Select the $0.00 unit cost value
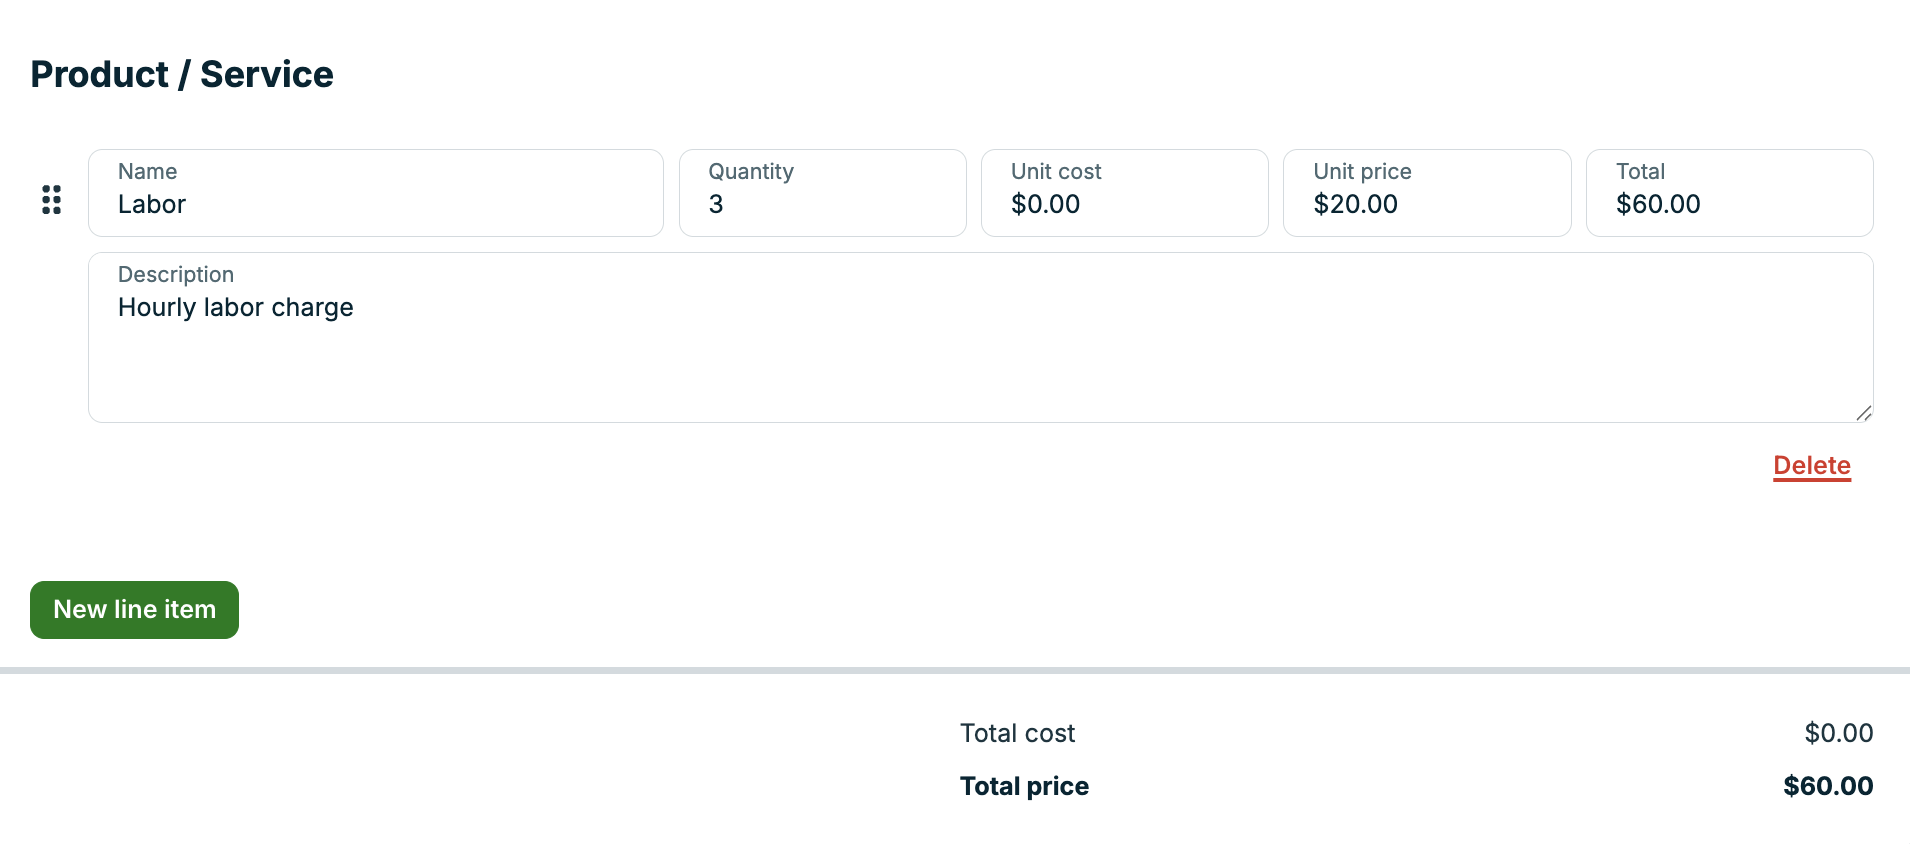1910x844 pixels. pos(1045,205)
